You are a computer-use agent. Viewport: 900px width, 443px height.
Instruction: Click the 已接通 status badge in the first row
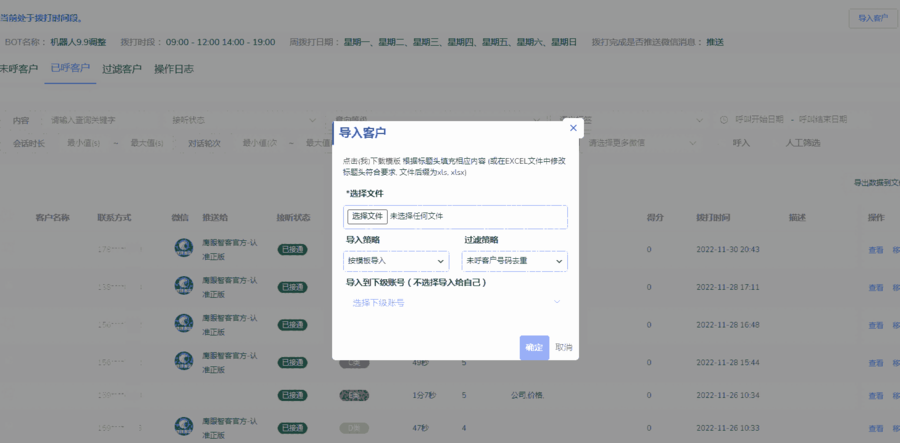coord(292,249)
